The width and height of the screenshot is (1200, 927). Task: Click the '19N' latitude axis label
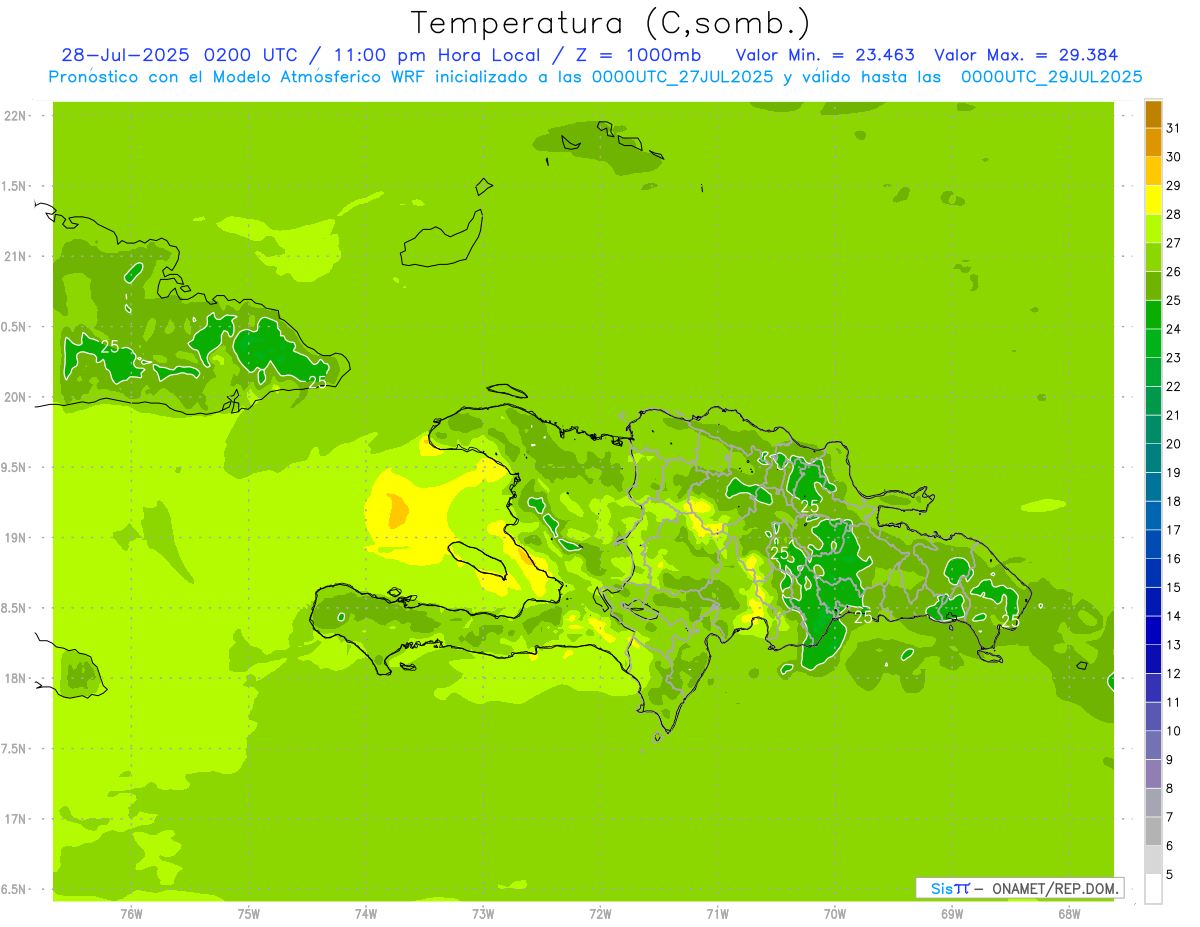coord(15,538)
